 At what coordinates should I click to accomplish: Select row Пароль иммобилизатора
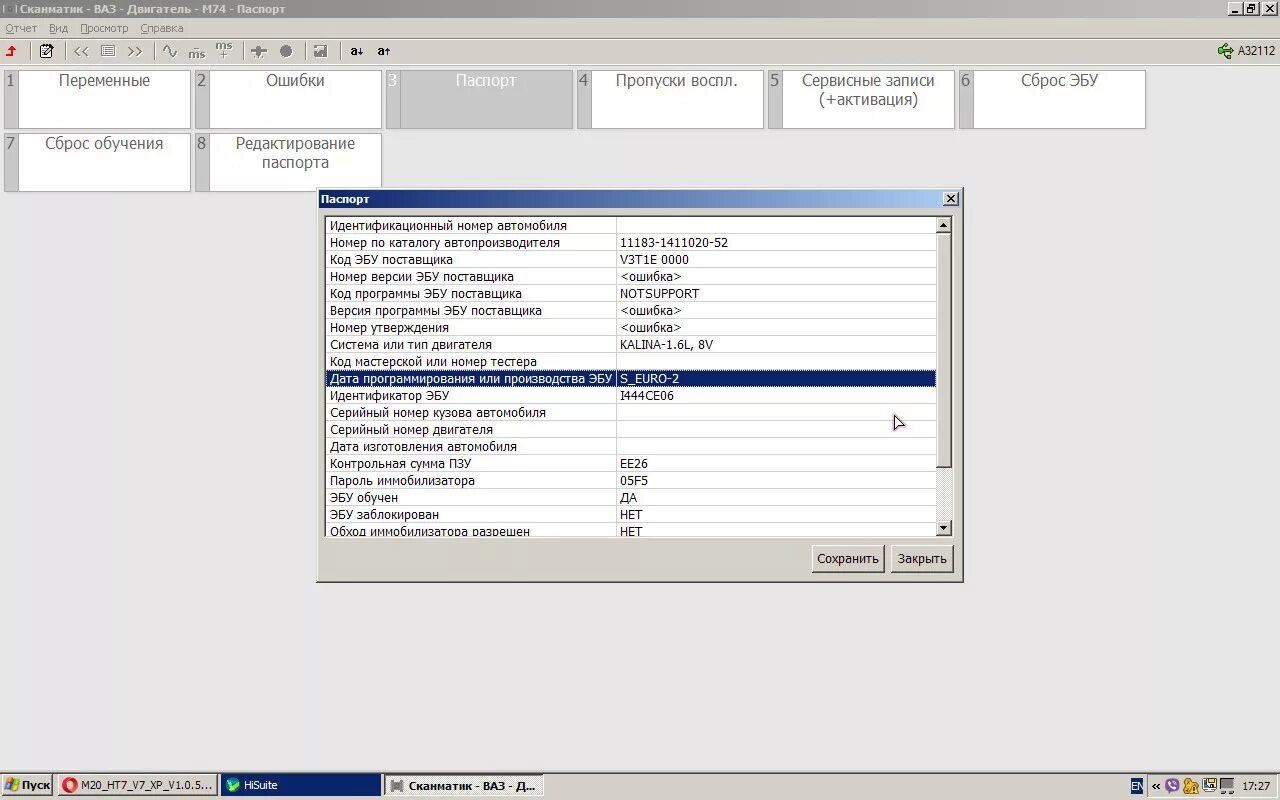tap(631, 481)
